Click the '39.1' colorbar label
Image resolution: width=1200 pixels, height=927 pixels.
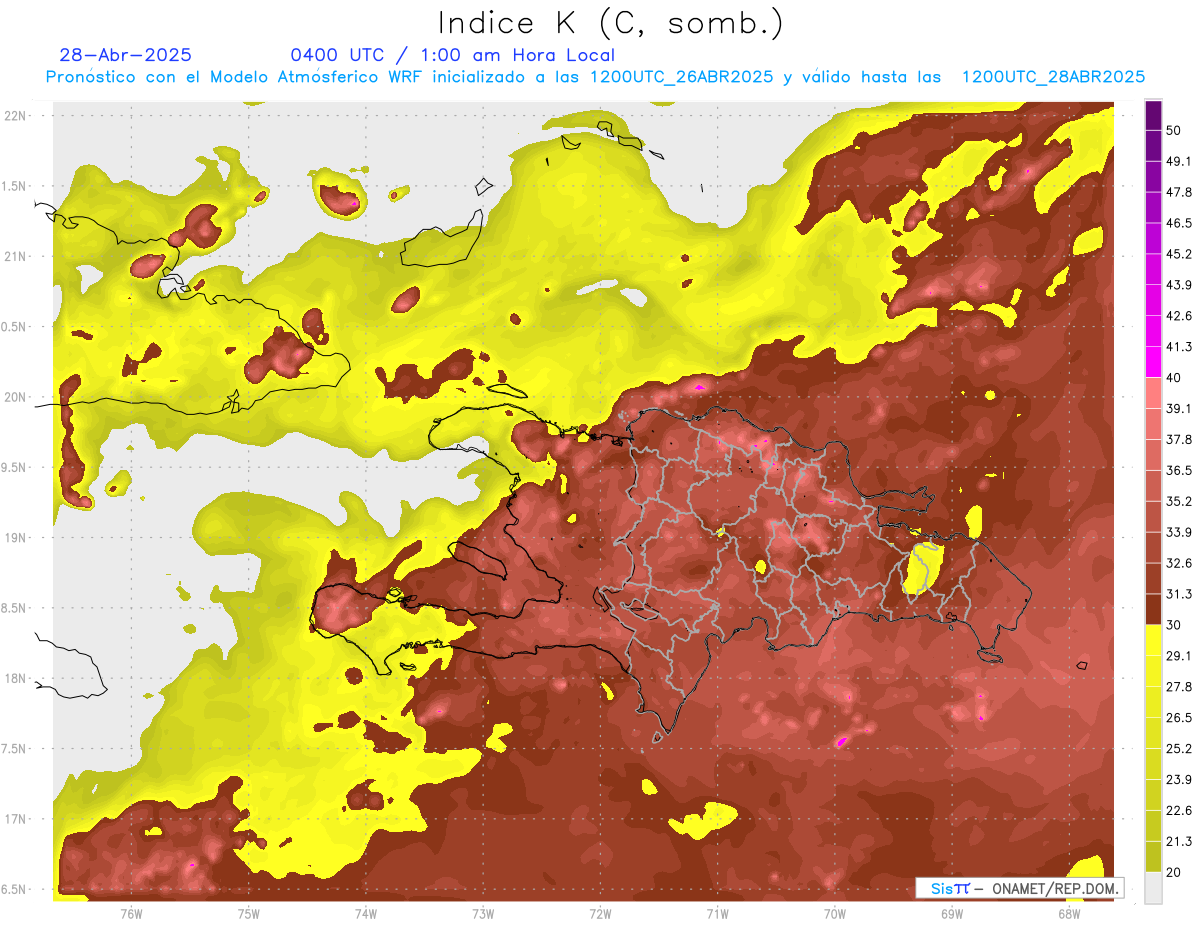(1179, 409)
